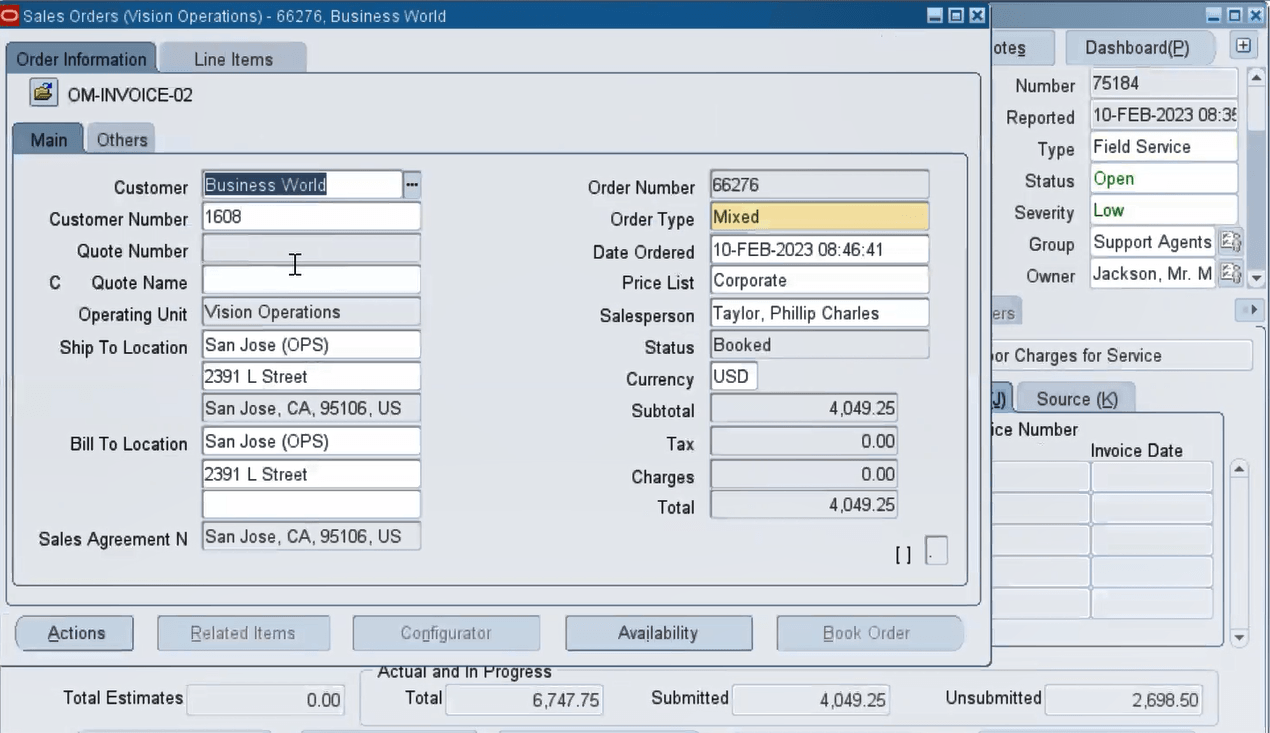1270x733 pixels.
Task: Click the empty Quote Name field
Action: [x=311, y=280]
